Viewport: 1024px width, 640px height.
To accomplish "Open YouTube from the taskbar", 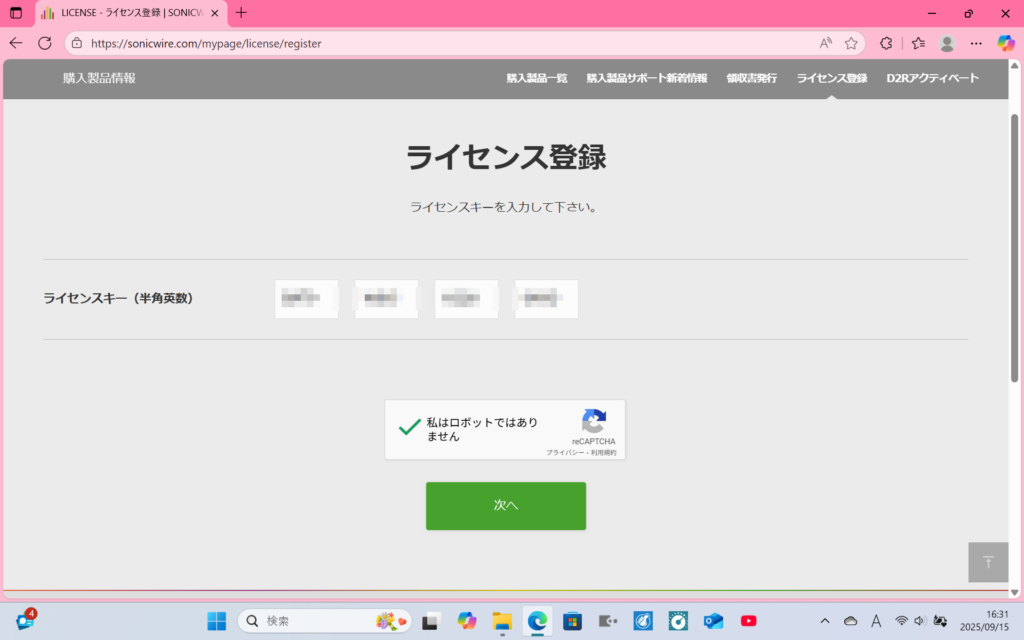I will pyautogui.click(x=748, y=621).
